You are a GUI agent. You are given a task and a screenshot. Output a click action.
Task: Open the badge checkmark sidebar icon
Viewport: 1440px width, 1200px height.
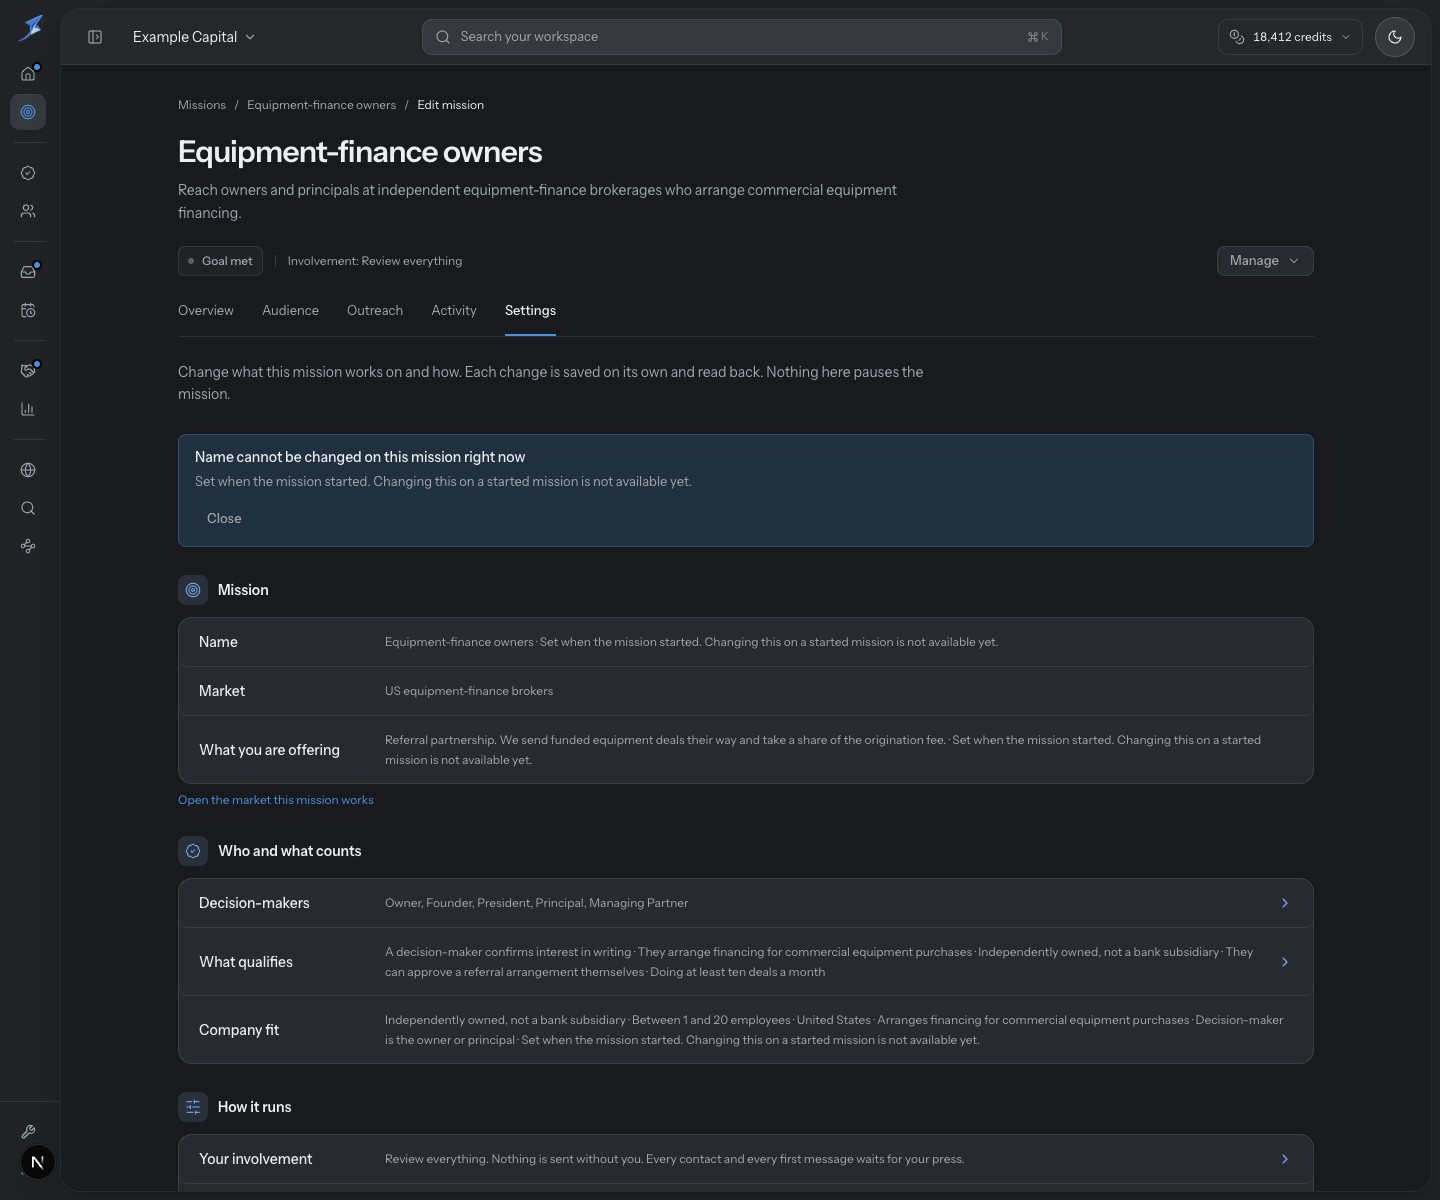point(28,173)
